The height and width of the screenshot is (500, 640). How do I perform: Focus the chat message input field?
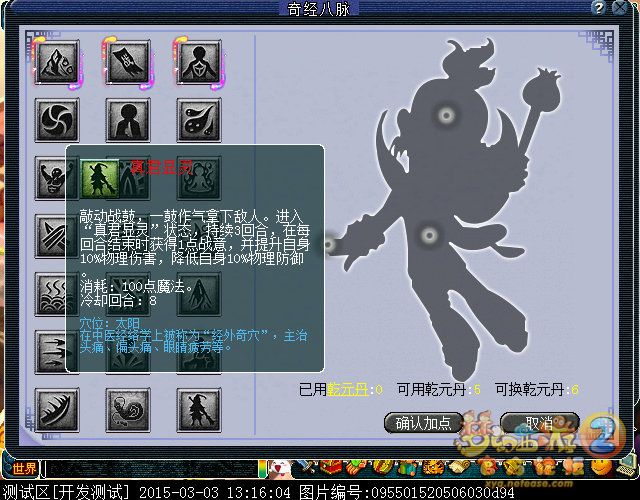tap(151, 469)
